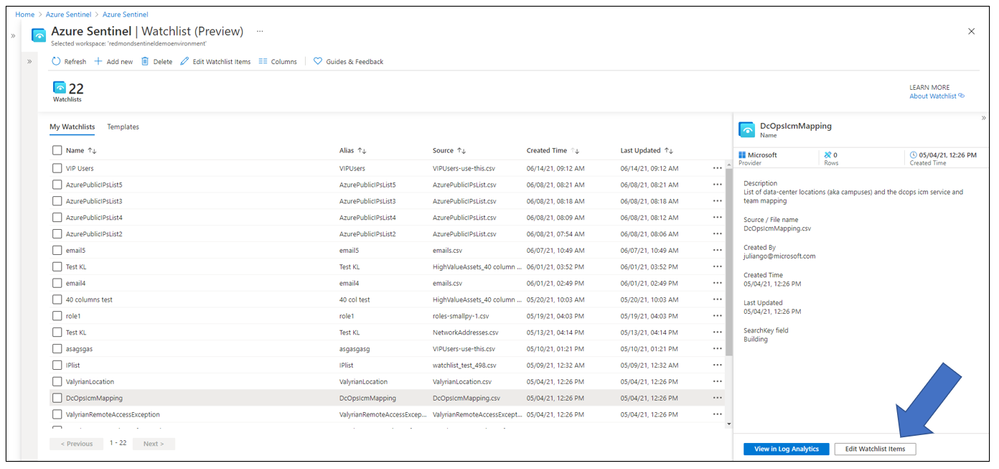The width and height of the screenshot is (999, 469).
Task: Open the more-options menu for asagsgas
Action: click(x=718, y=349)
